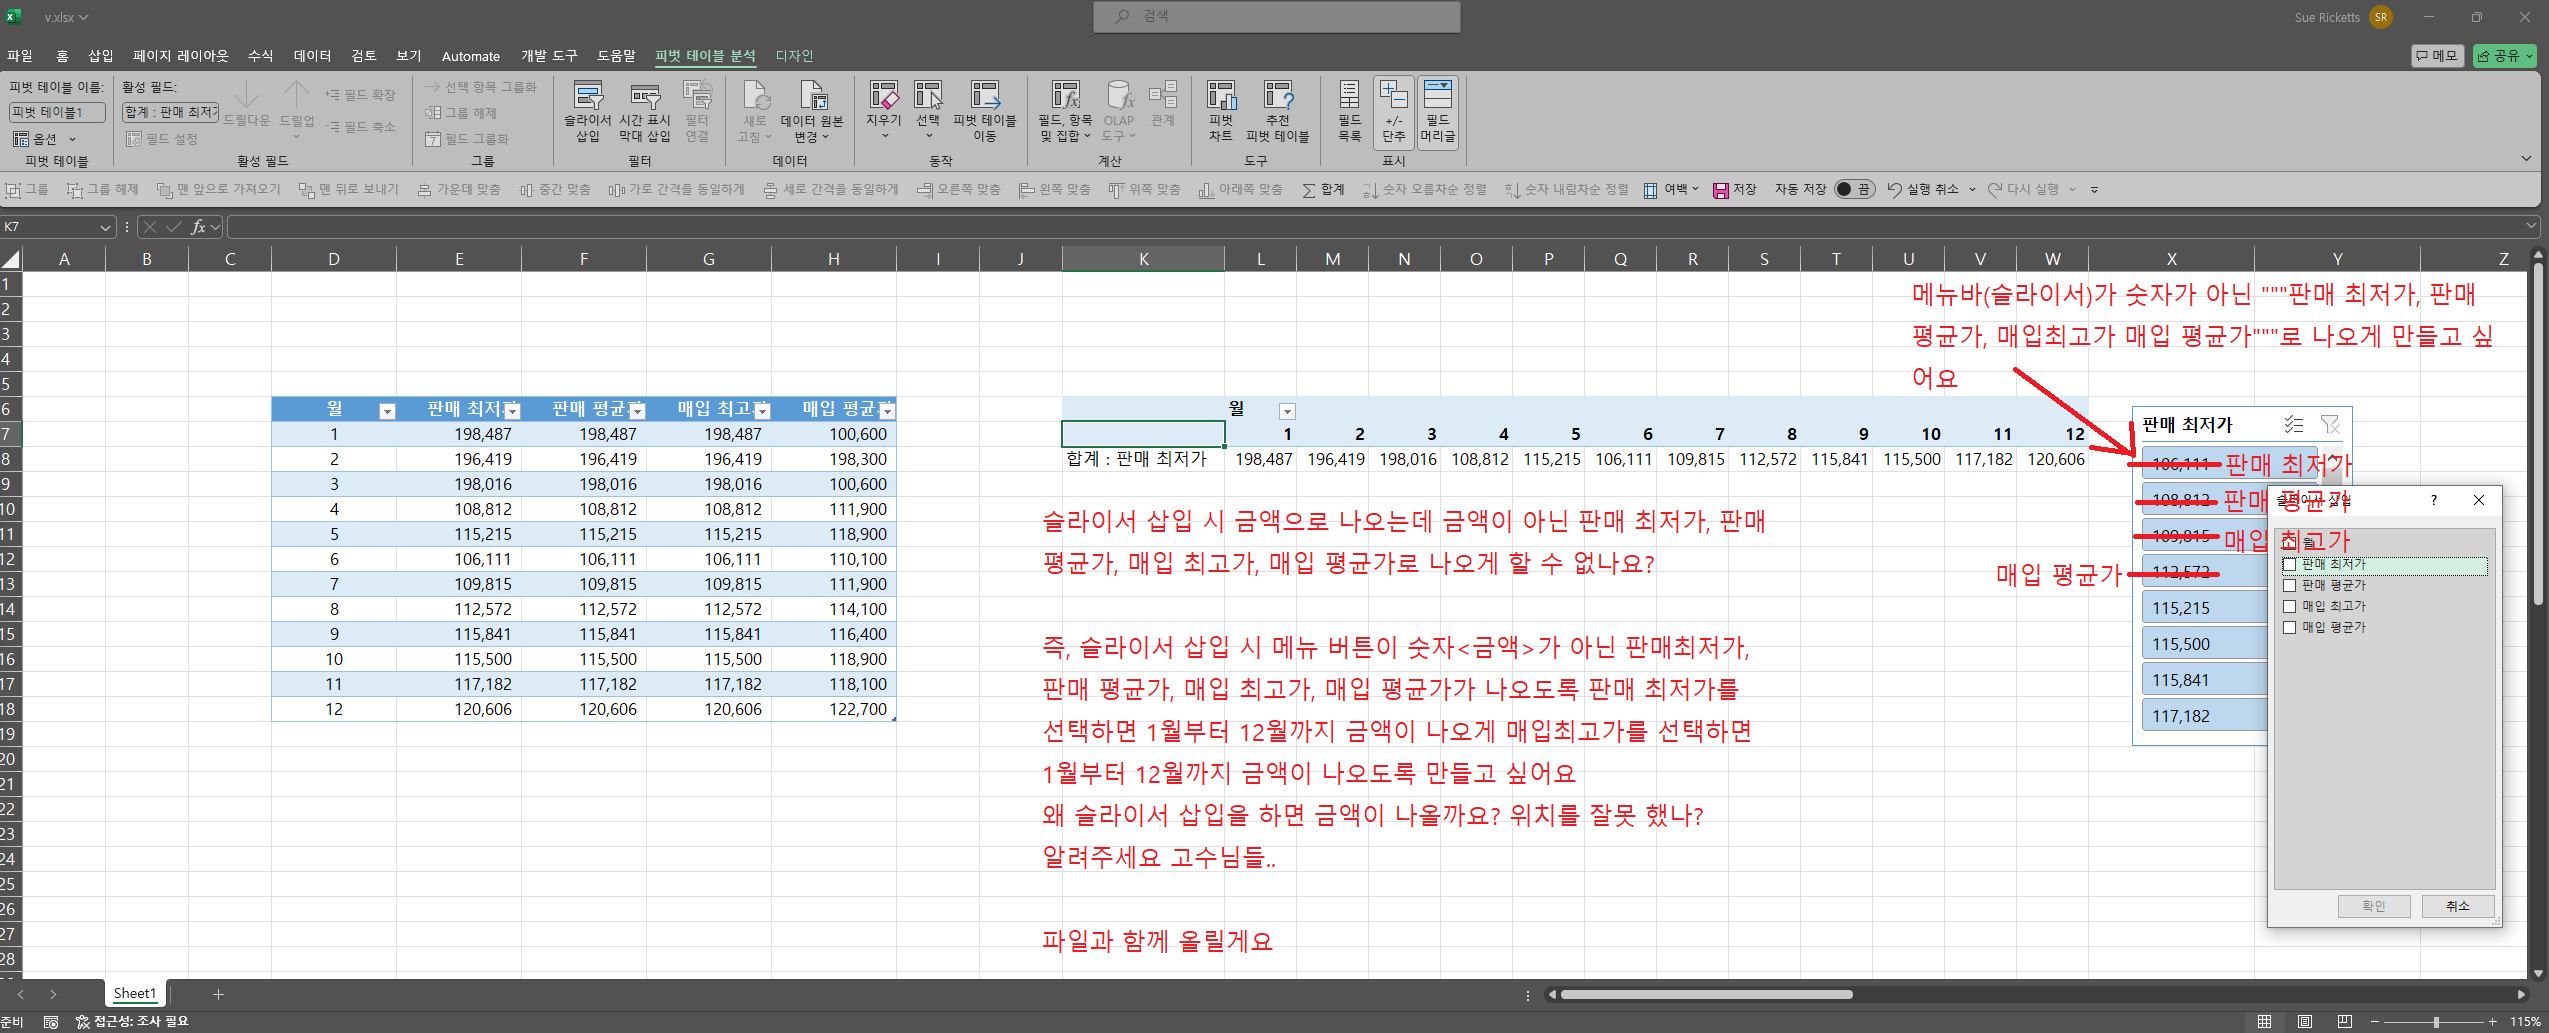The height and width of the screenshot is (1033, 2549).
Task: Open the 매입 평균가 header filter dropdown
Action: coord(887,411)
